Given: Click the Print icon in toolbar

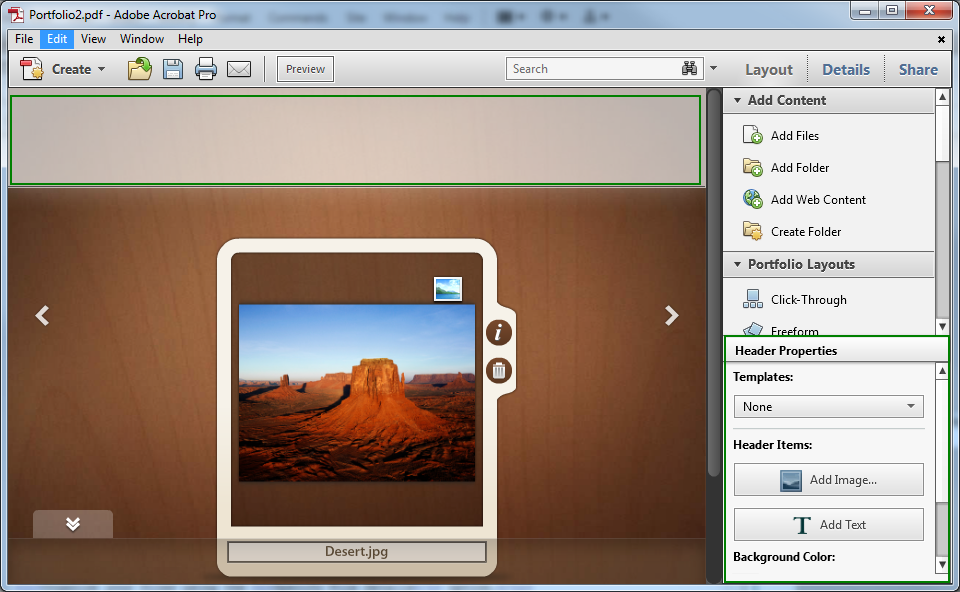Looking at the screenshot, I should 206,69.
